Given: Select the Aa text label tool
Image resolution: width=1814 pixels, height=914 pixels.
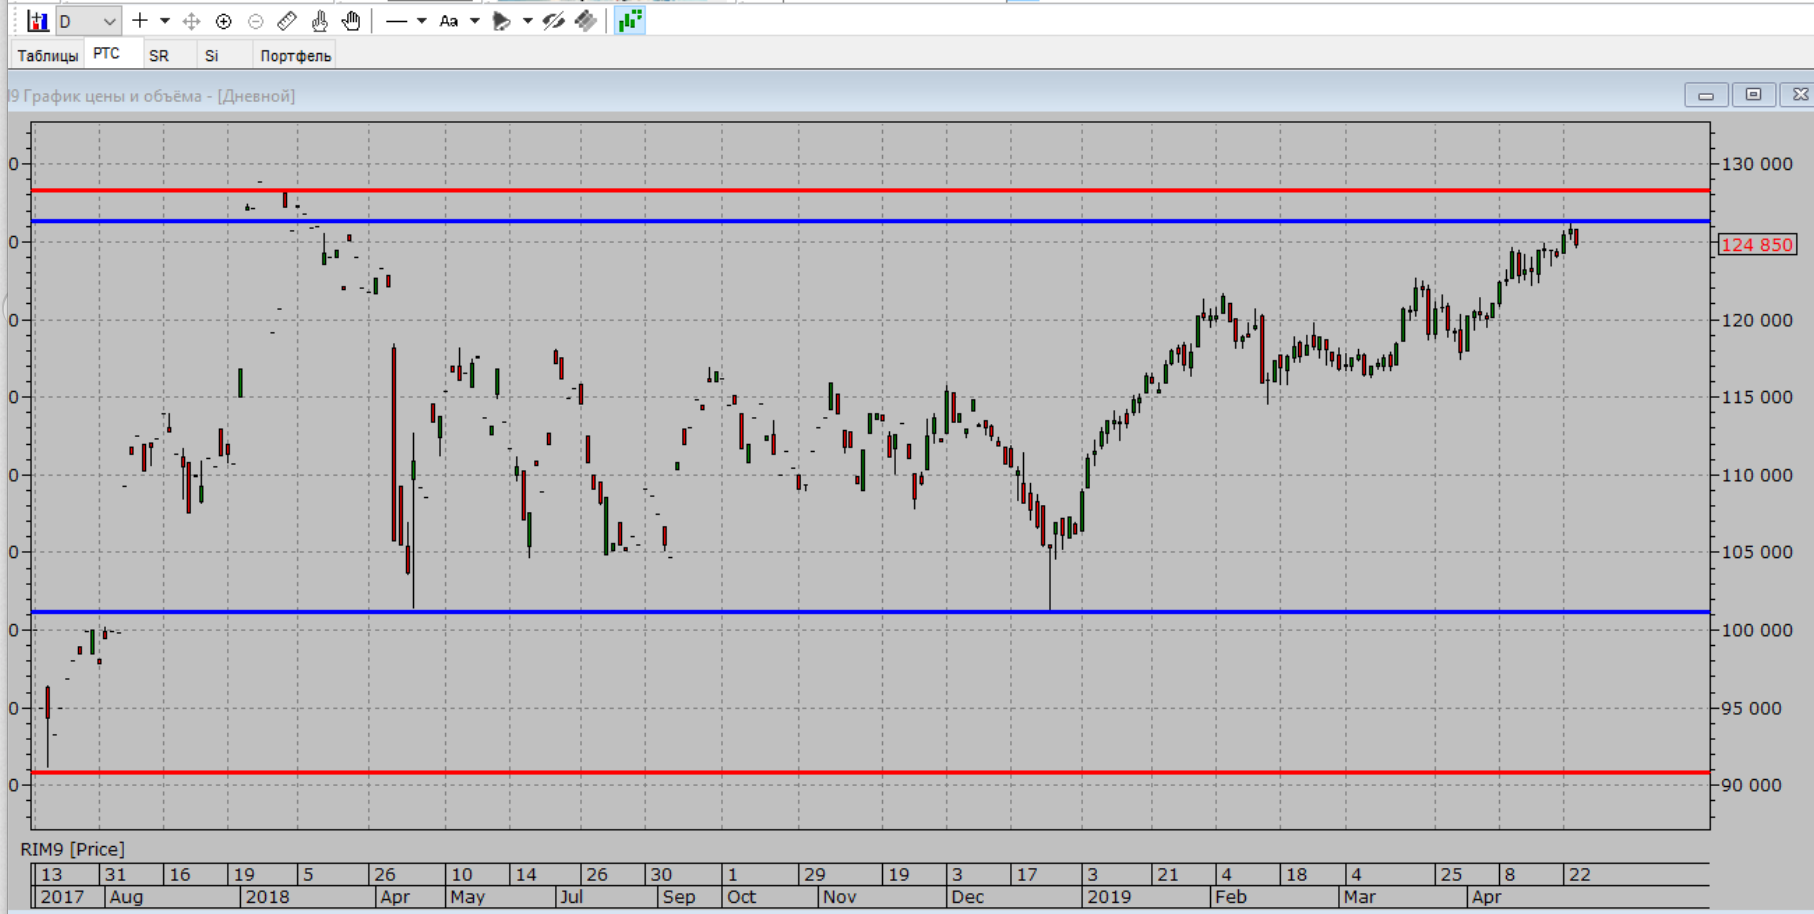Looking at the screenshot, I should tap(449, 21).
